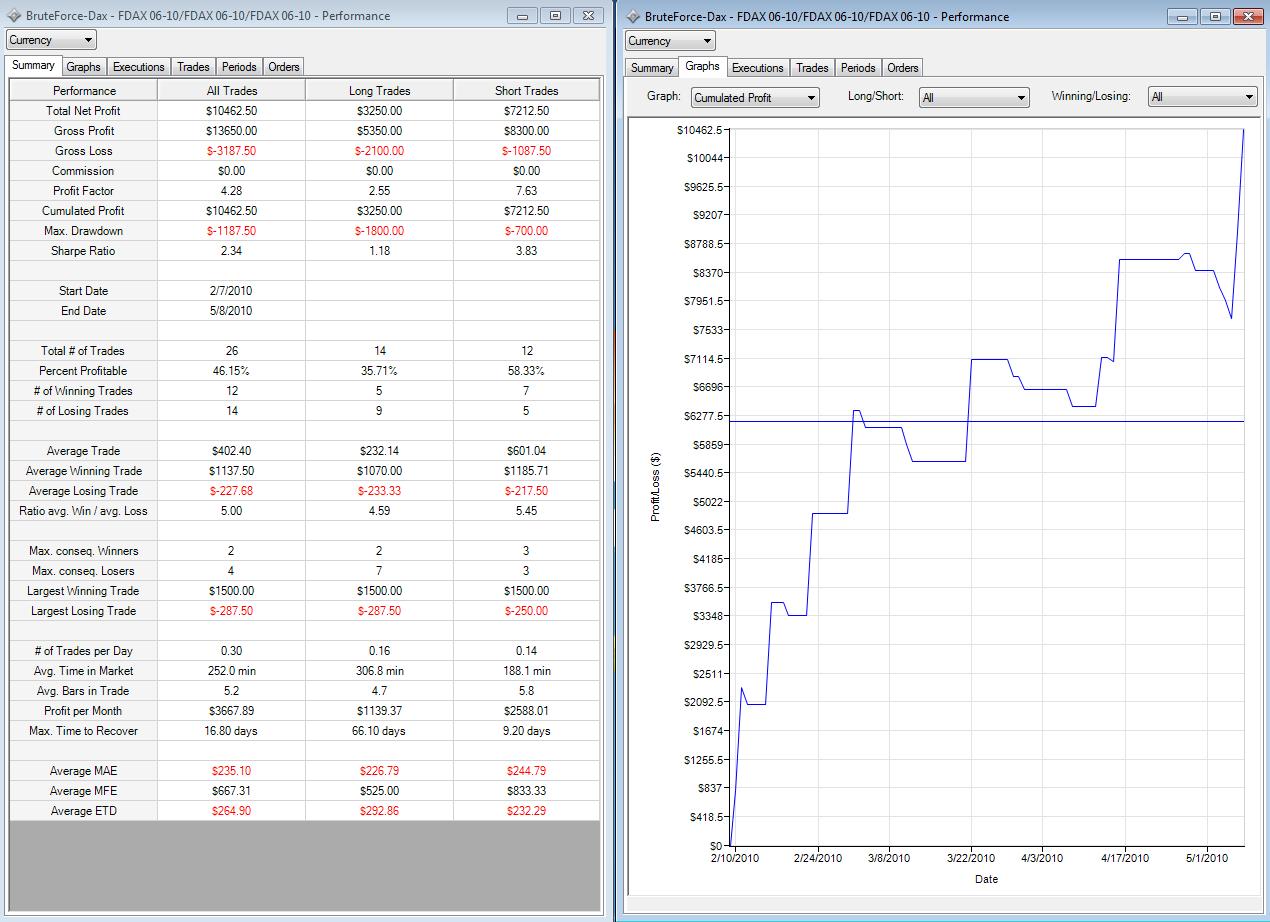Maximize the left Performance window

click(557, 15)
